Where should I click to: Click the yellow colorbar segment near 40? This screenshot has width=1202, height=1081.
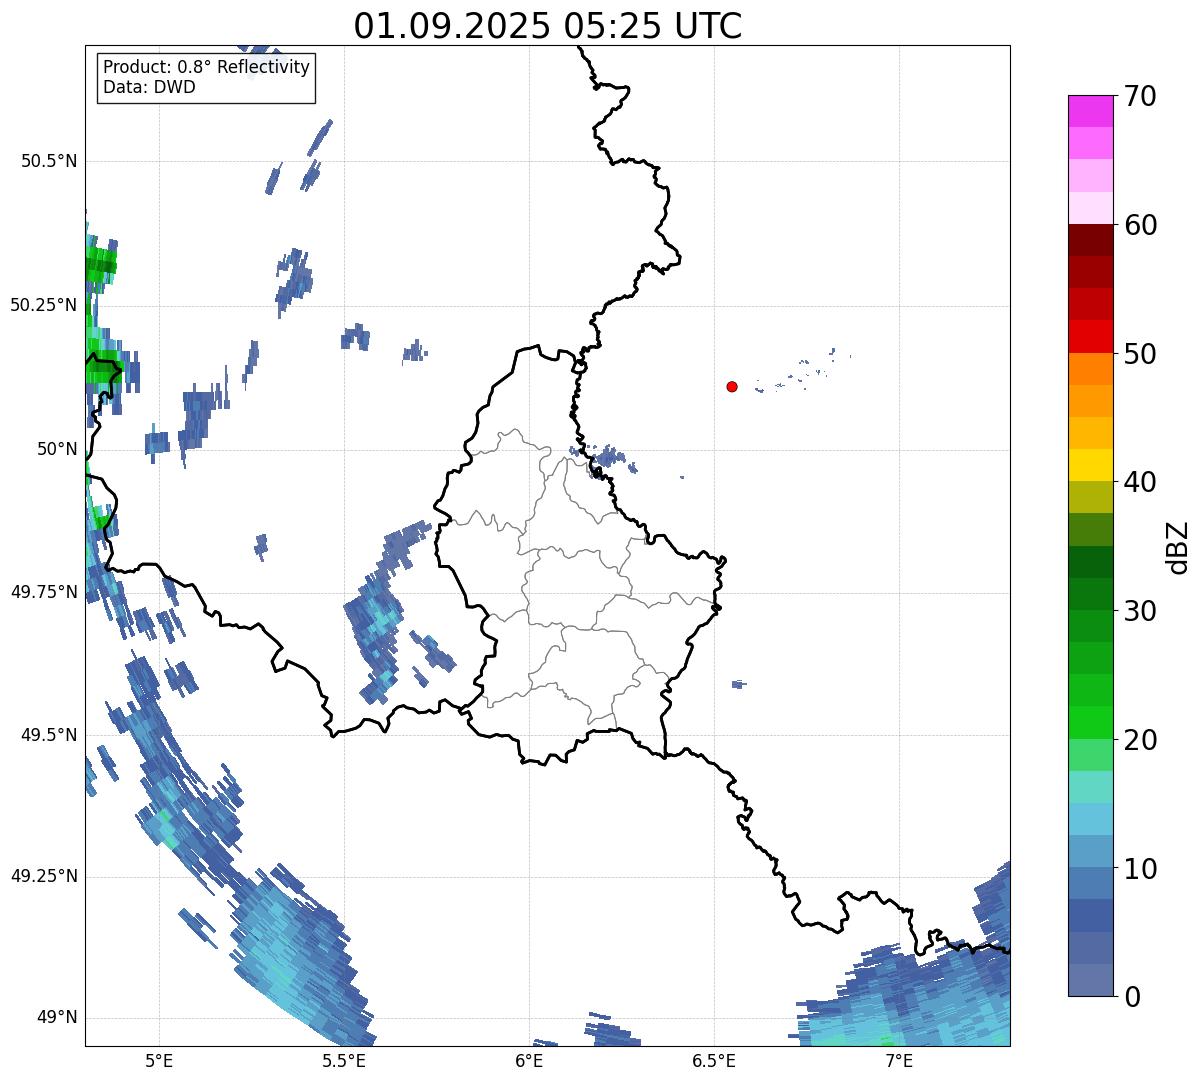click(x=1090, y=465)
